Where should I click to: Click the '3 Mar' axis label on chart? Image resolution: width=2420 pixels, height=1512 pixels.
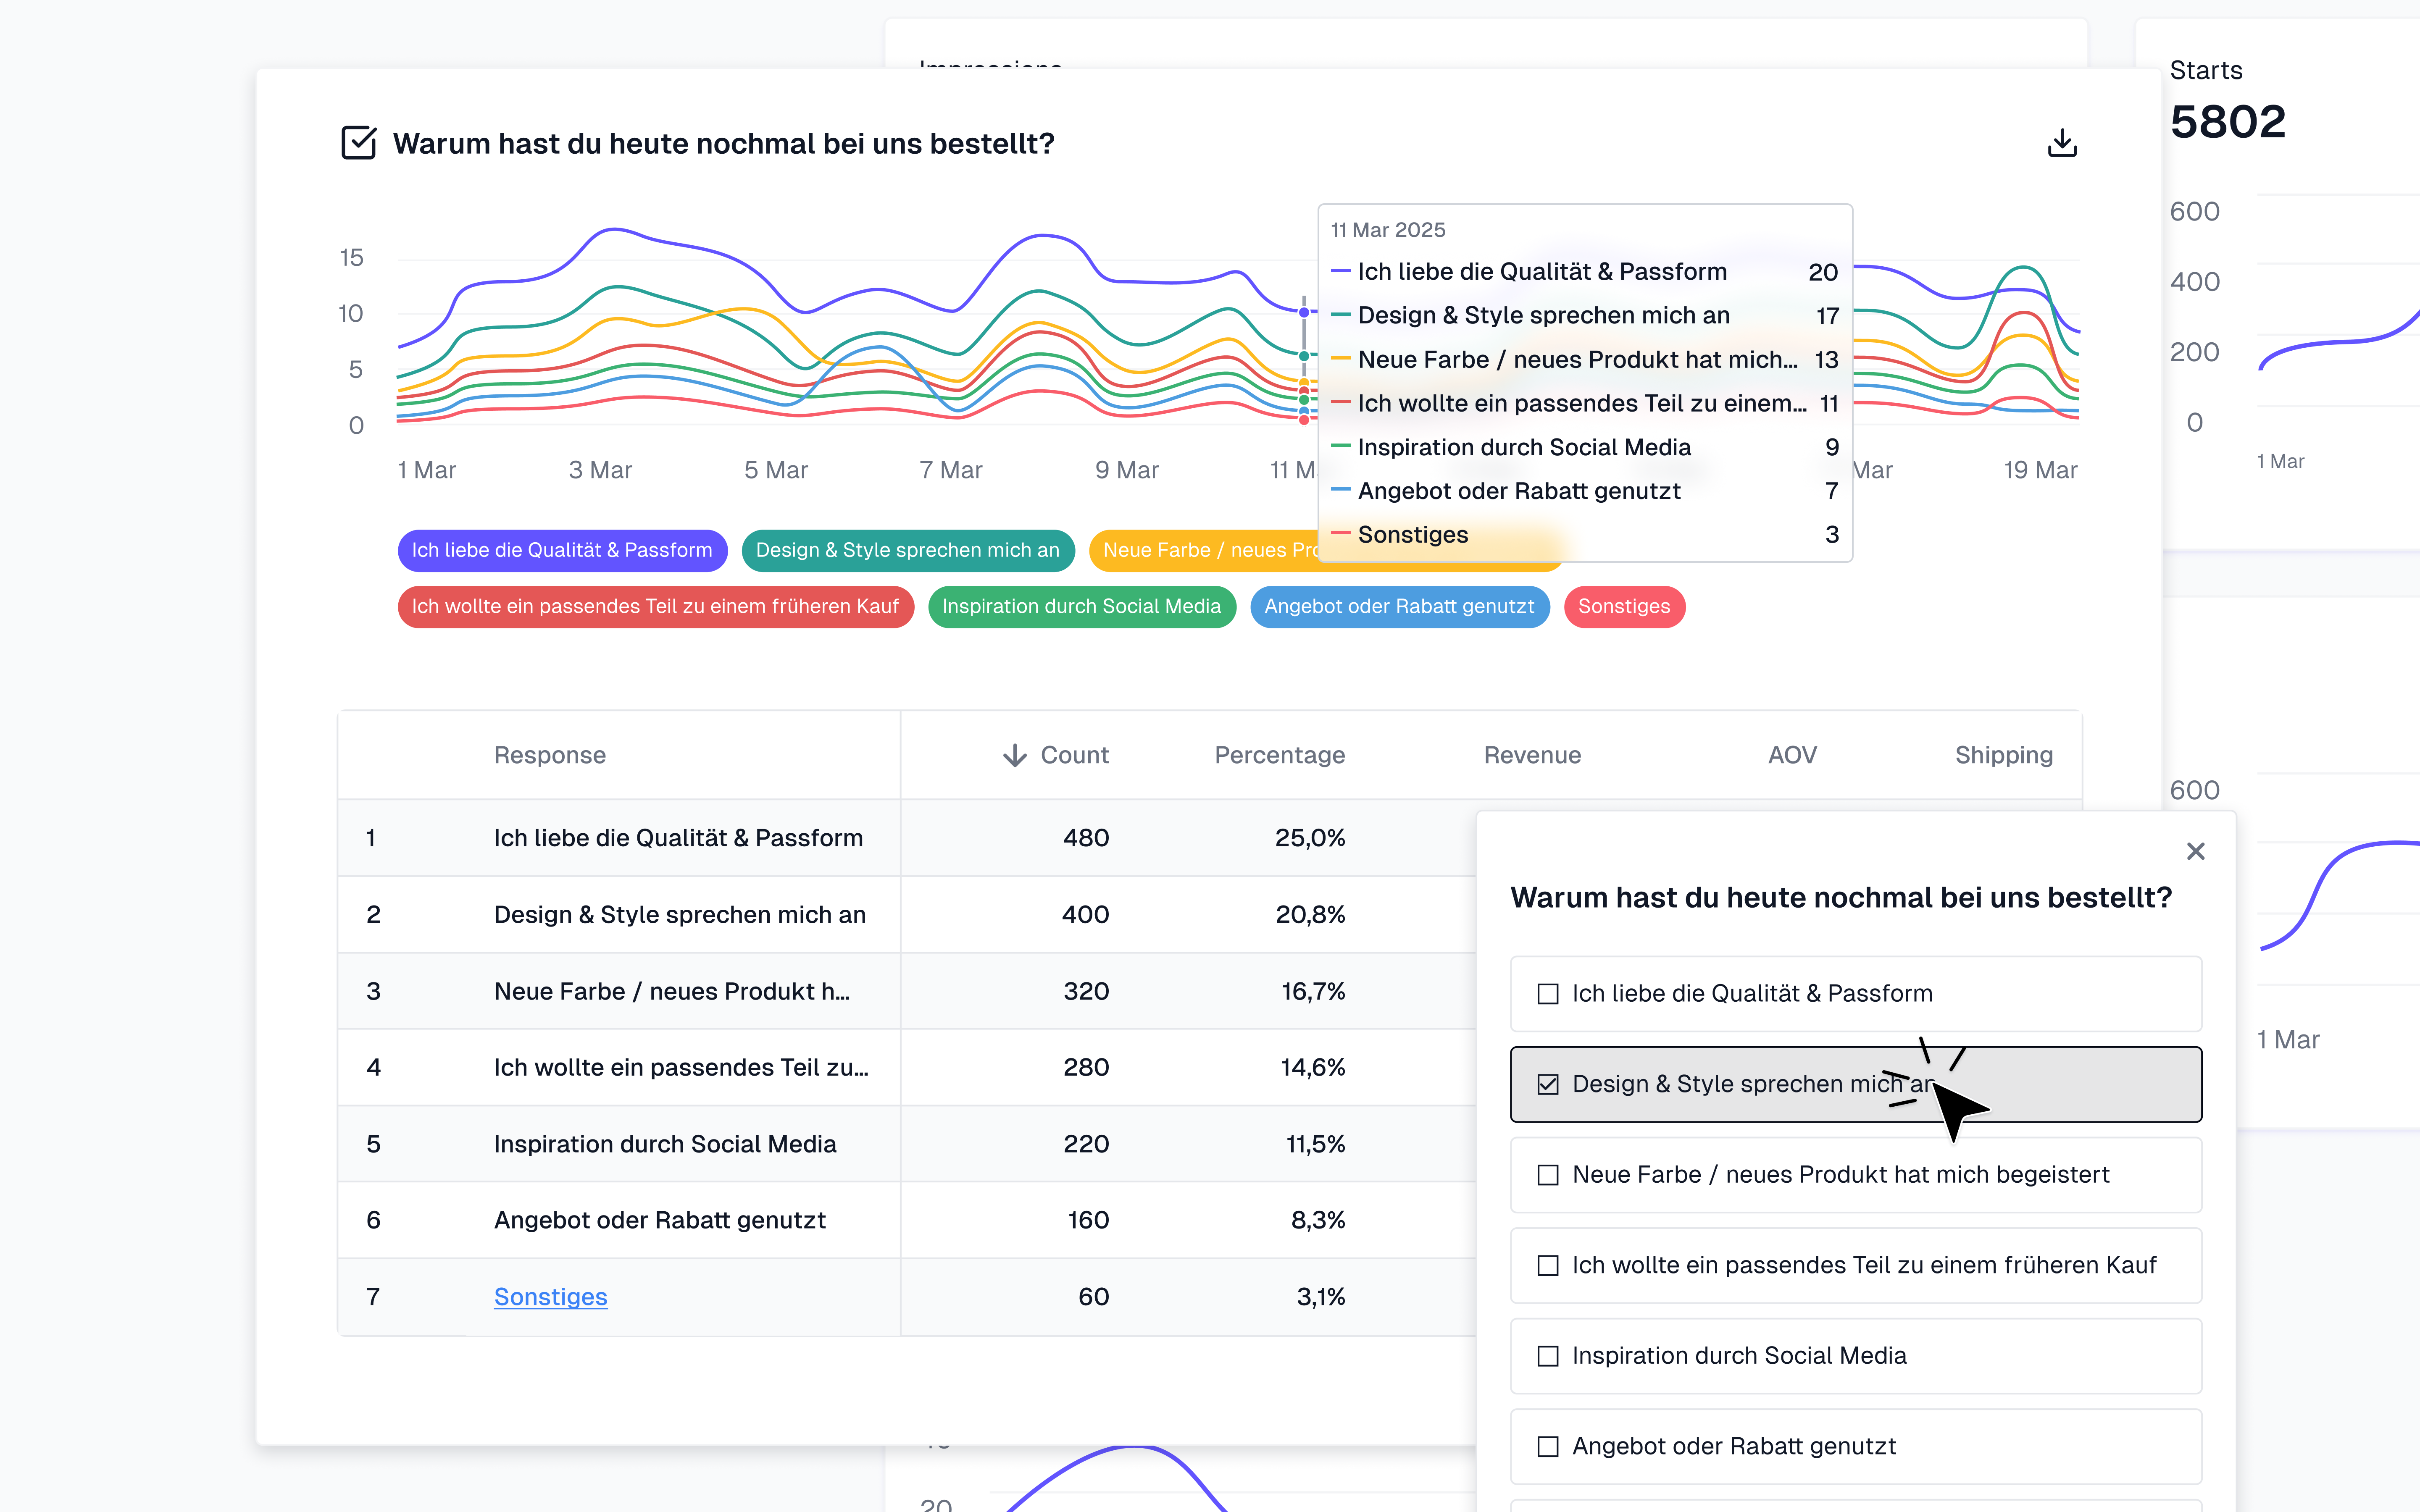[600, 470]
